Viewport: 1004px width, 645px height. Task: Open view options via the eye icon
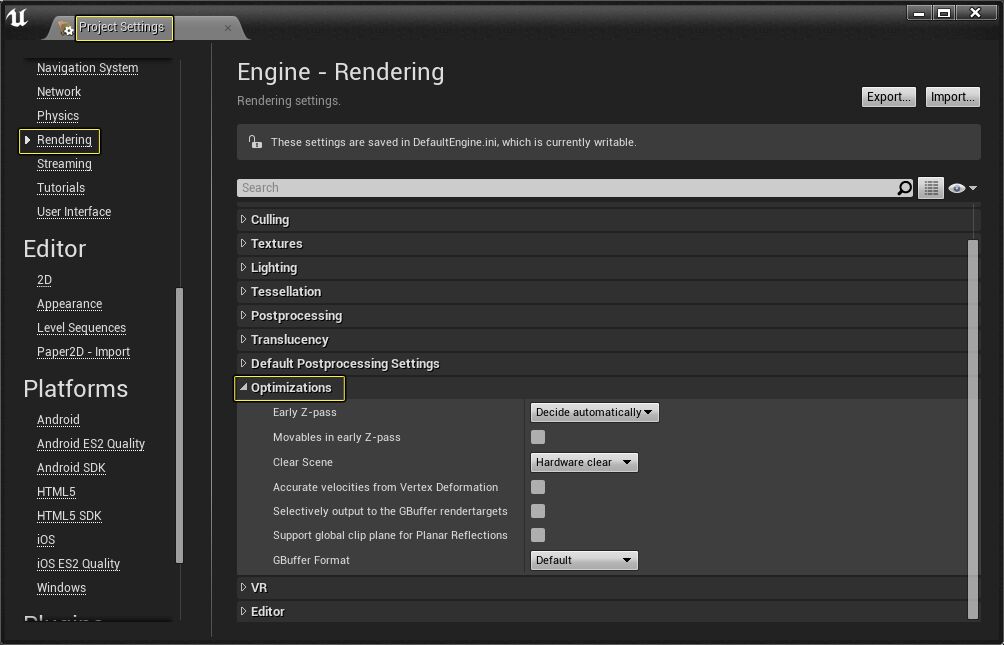[x=956, y=188]
